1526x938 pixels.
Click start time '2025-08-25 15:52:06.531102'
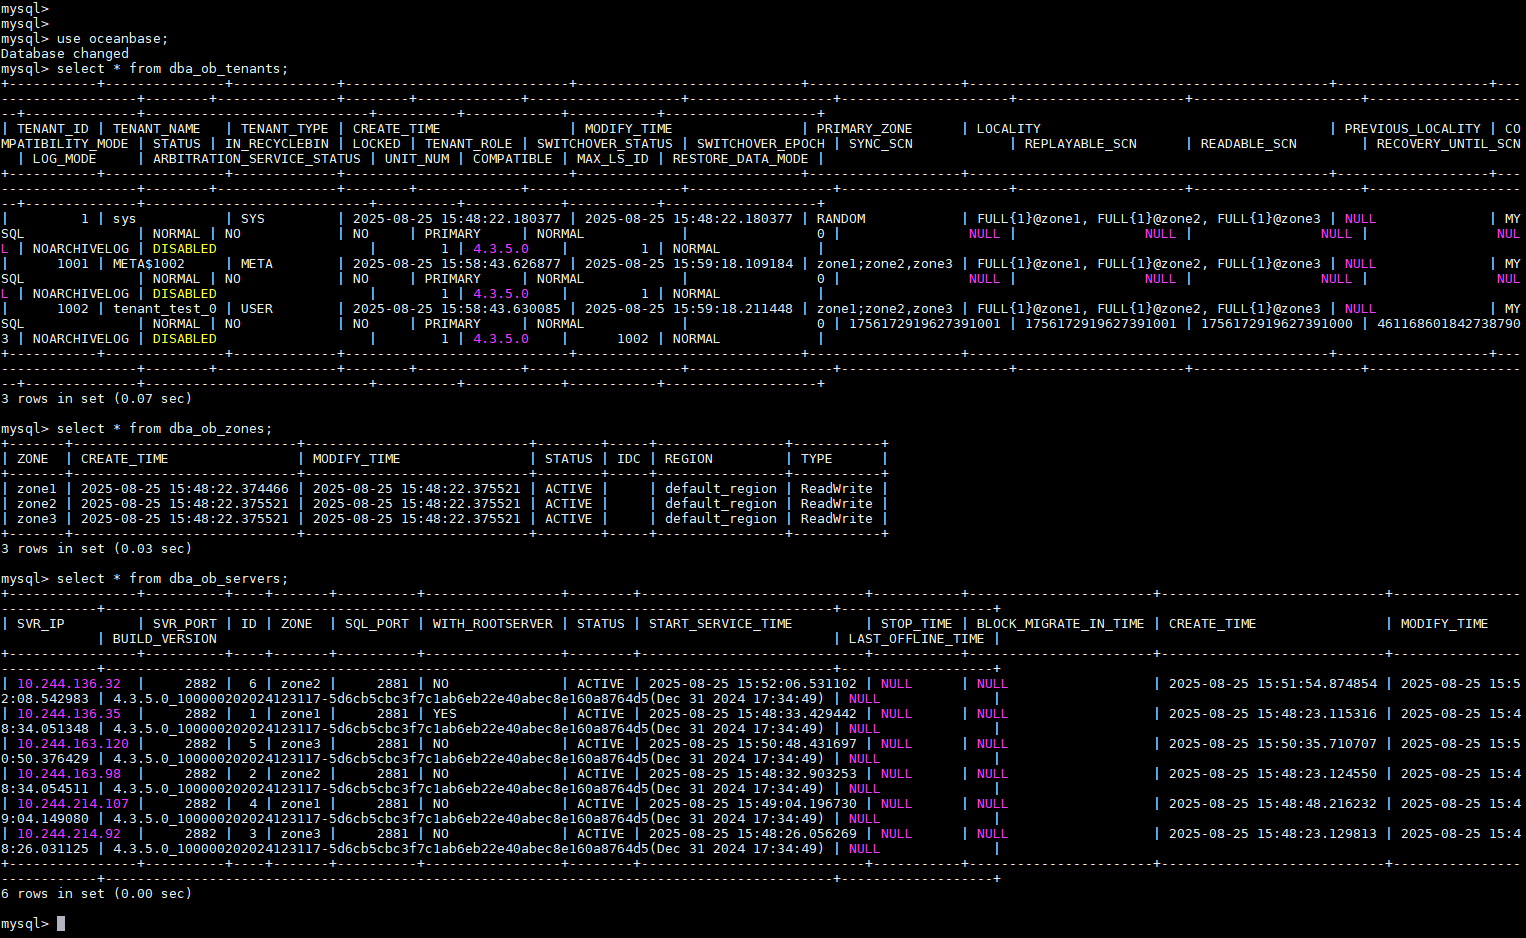(753, 684)
